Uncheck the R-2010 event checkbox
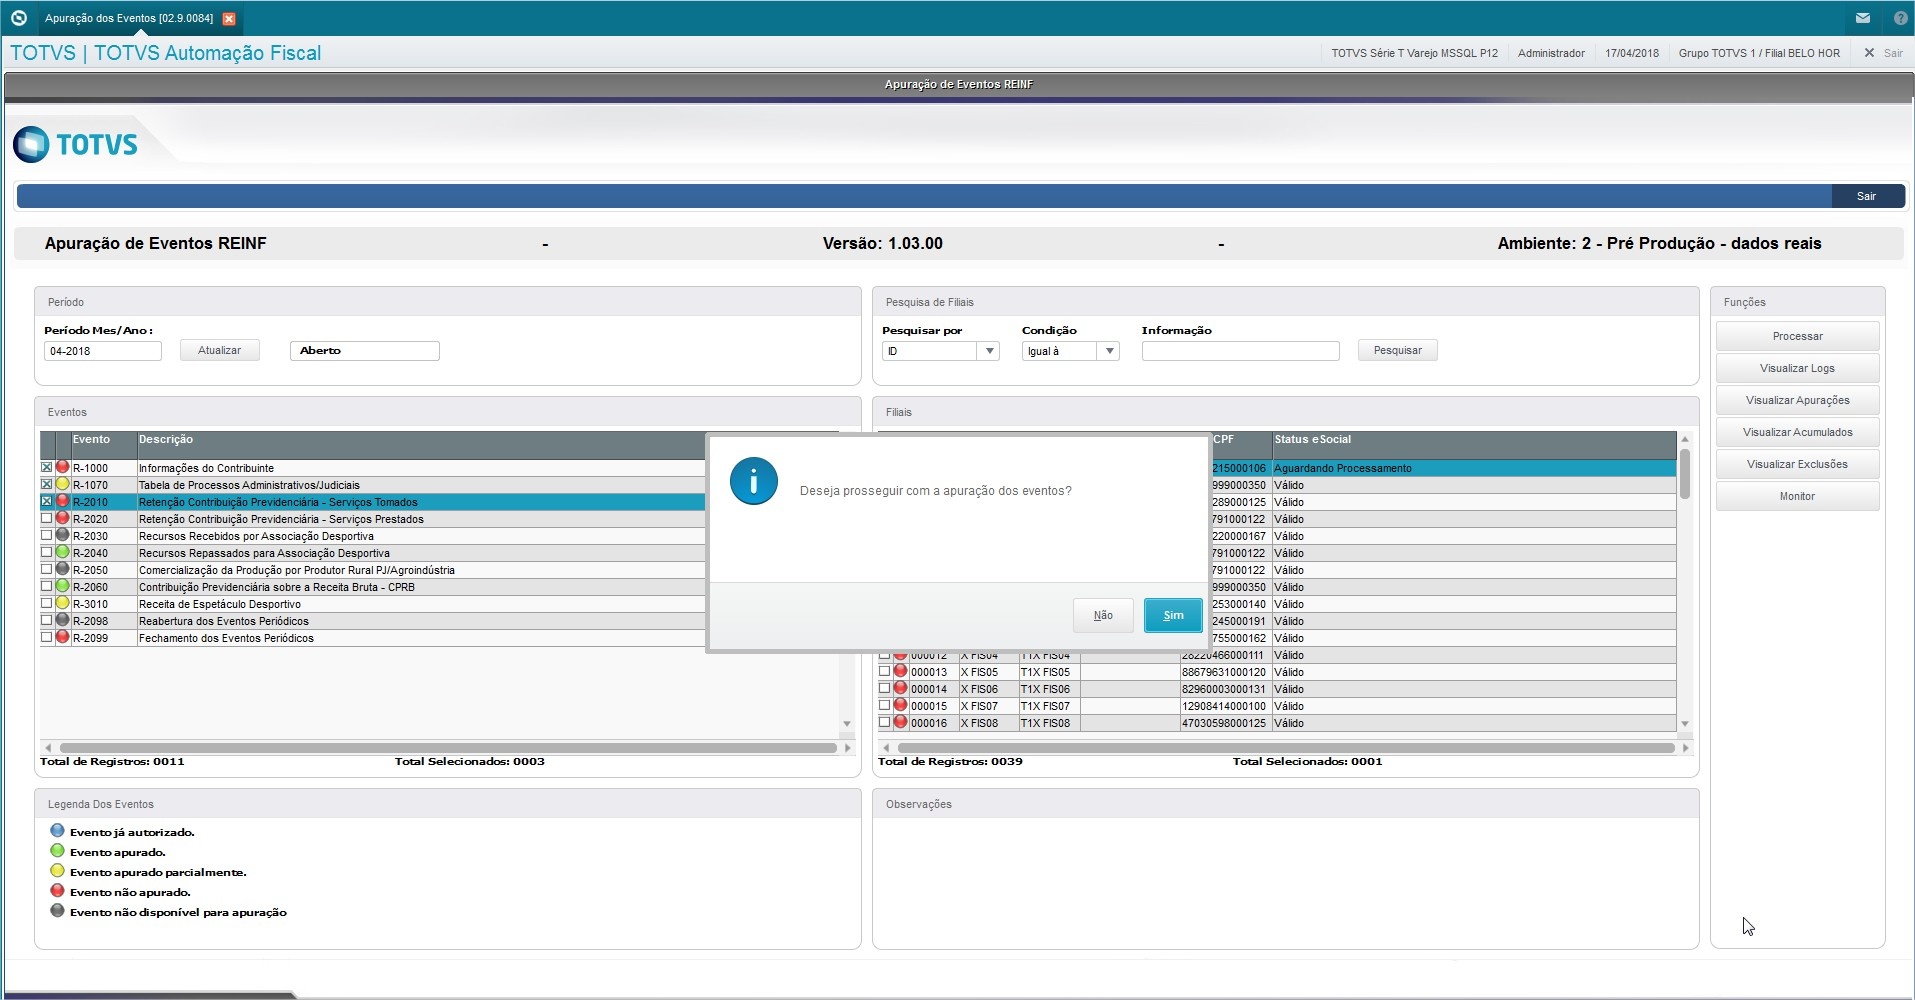The image size is (1915, 1000). [46, 501]
